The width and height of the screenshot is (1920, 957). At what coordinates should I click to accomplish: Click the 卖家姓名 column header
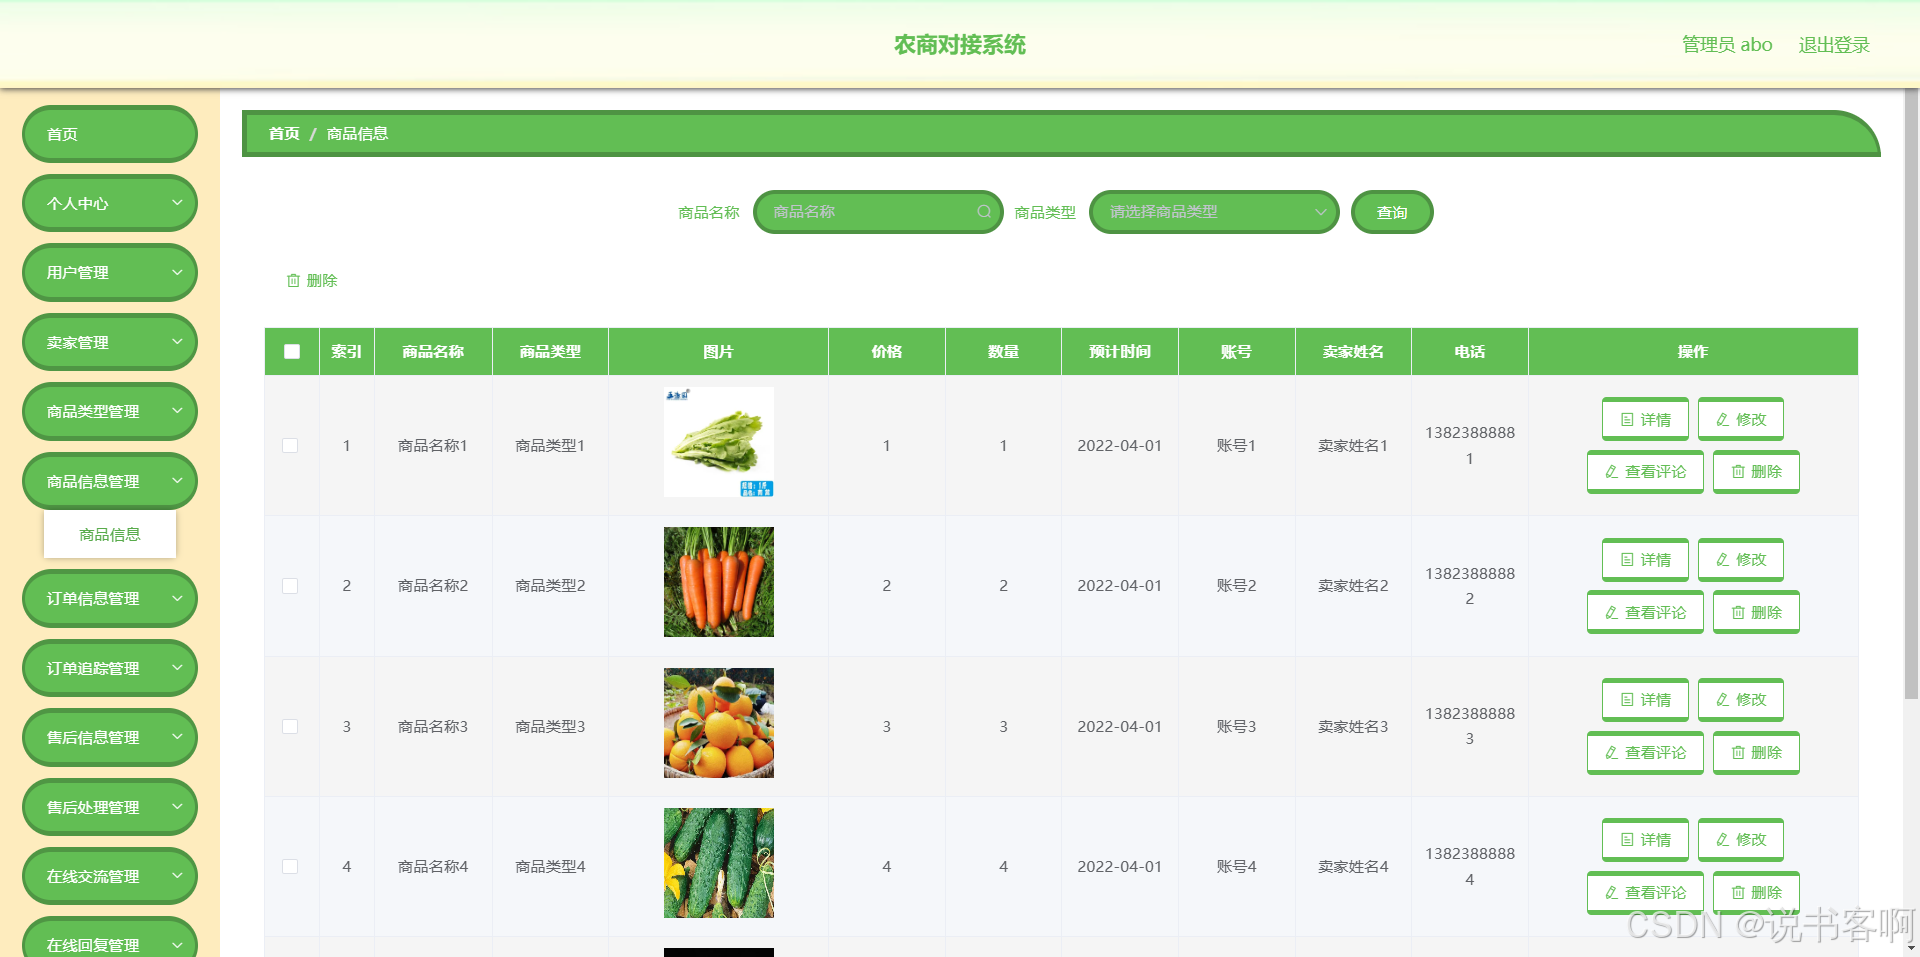point(1353,352)
